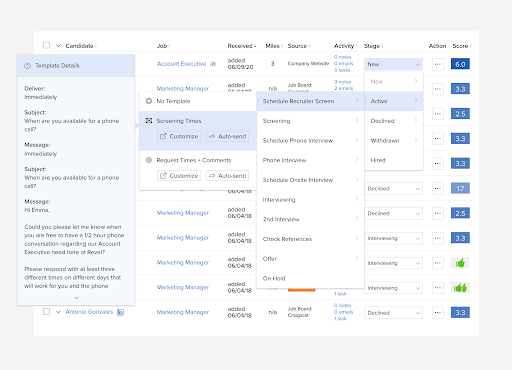This screenshot has height=370, width=512.
Task: Open Declined dropdown in the 1.7 score row
Action: click(393, 188)
